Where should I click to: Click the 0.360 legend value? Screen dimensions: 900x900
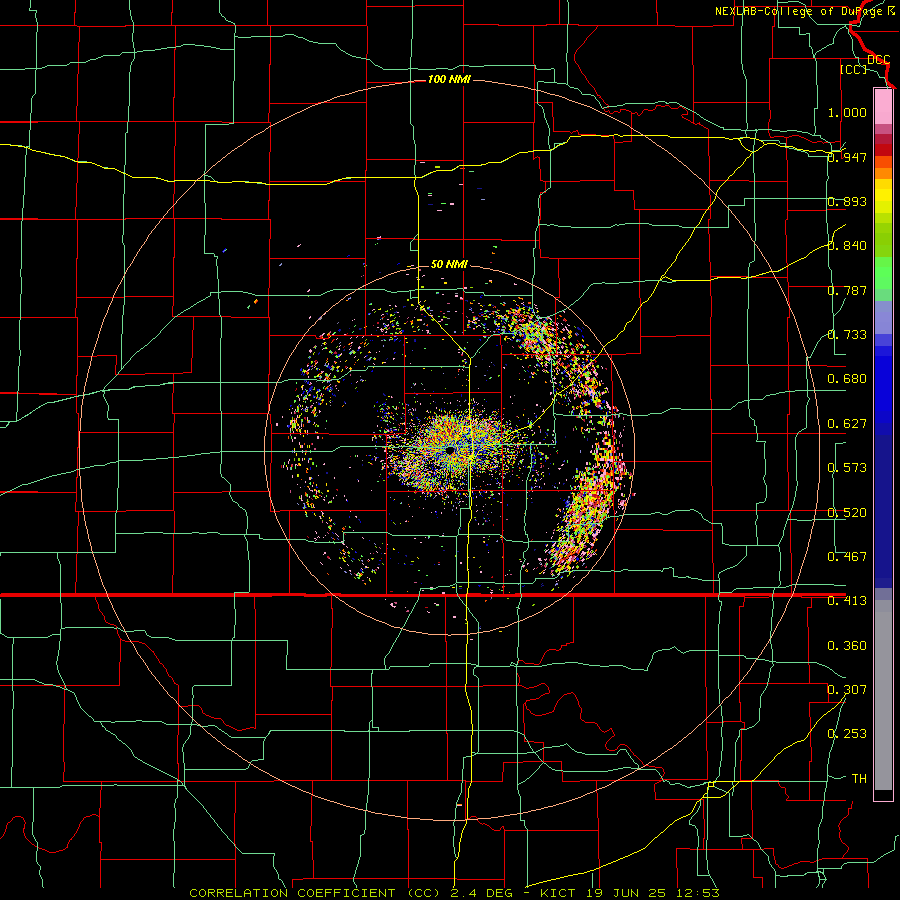tap(847, 646)
